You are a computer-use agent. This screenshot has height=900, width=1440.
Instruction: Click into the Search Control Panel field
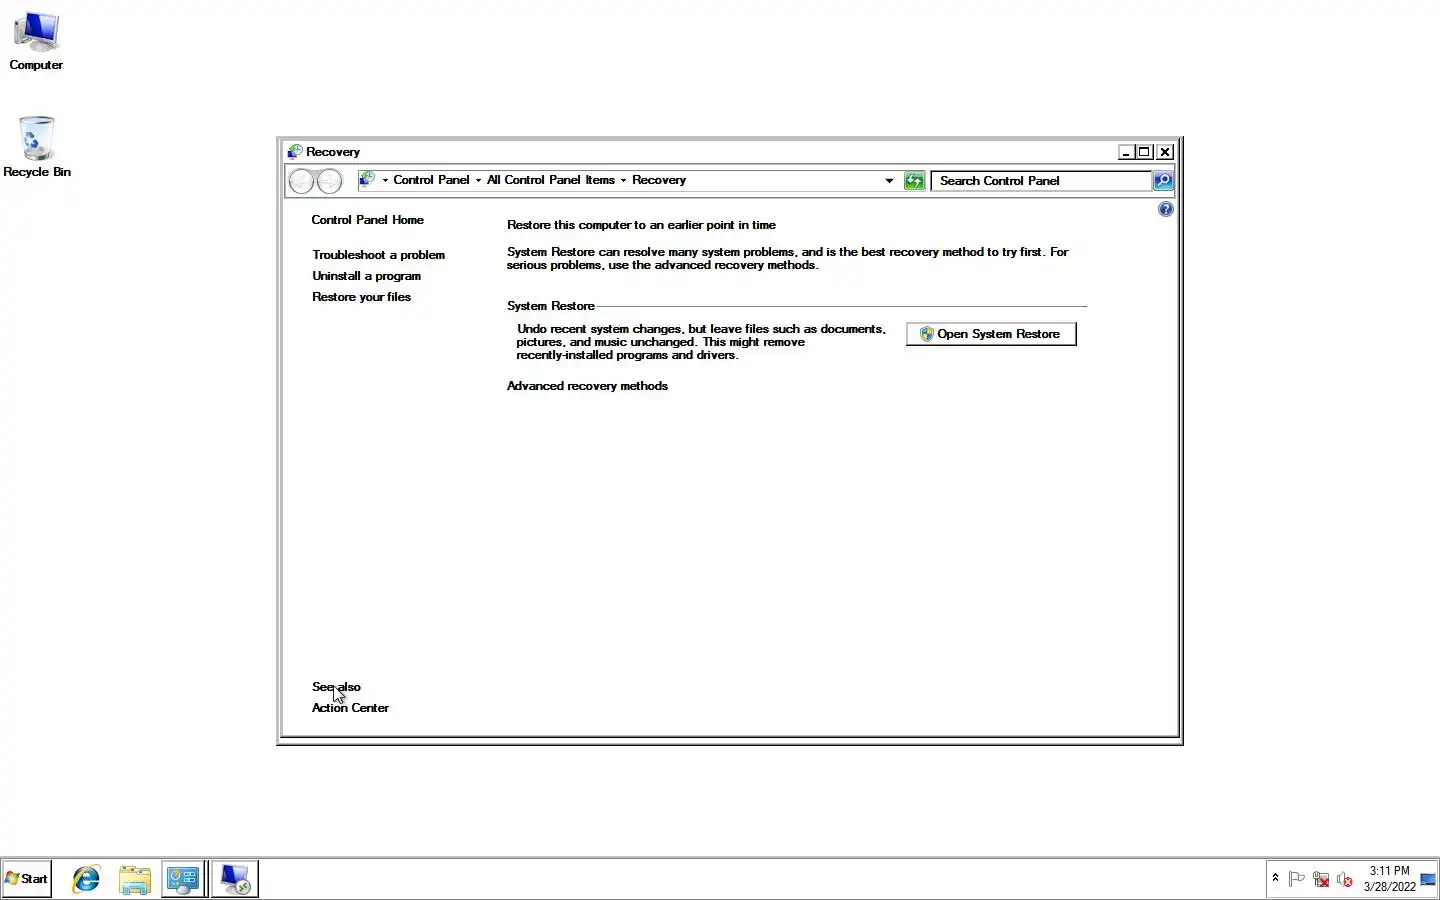click(x=1041, y=181)
